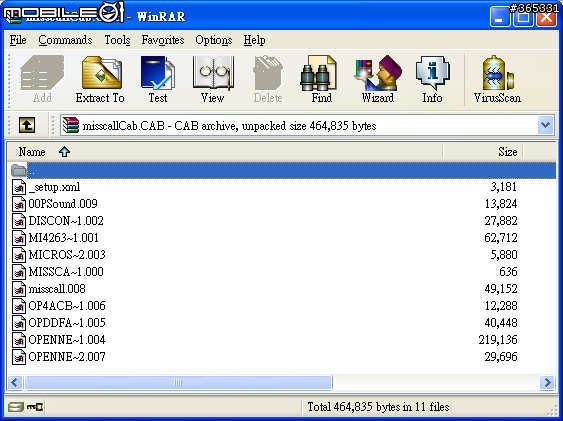This screenshot has height=421, width=563.
Task: Select the DISCON~1.002 file name
Action: pyautogui.click(x=66, y=221)
